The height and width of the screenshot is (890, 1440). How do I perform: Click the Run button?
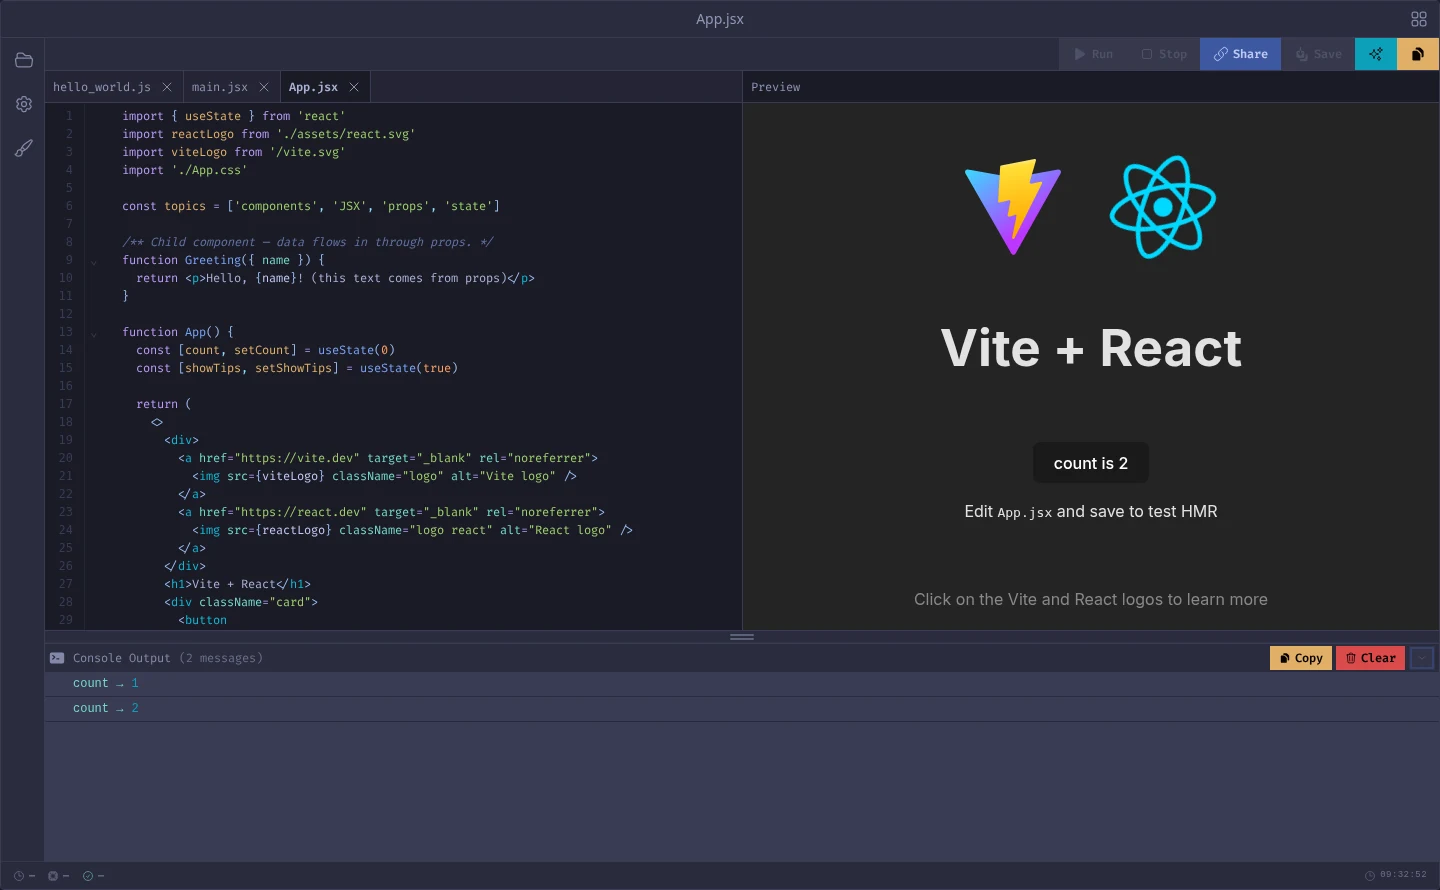click(1093, 54)
